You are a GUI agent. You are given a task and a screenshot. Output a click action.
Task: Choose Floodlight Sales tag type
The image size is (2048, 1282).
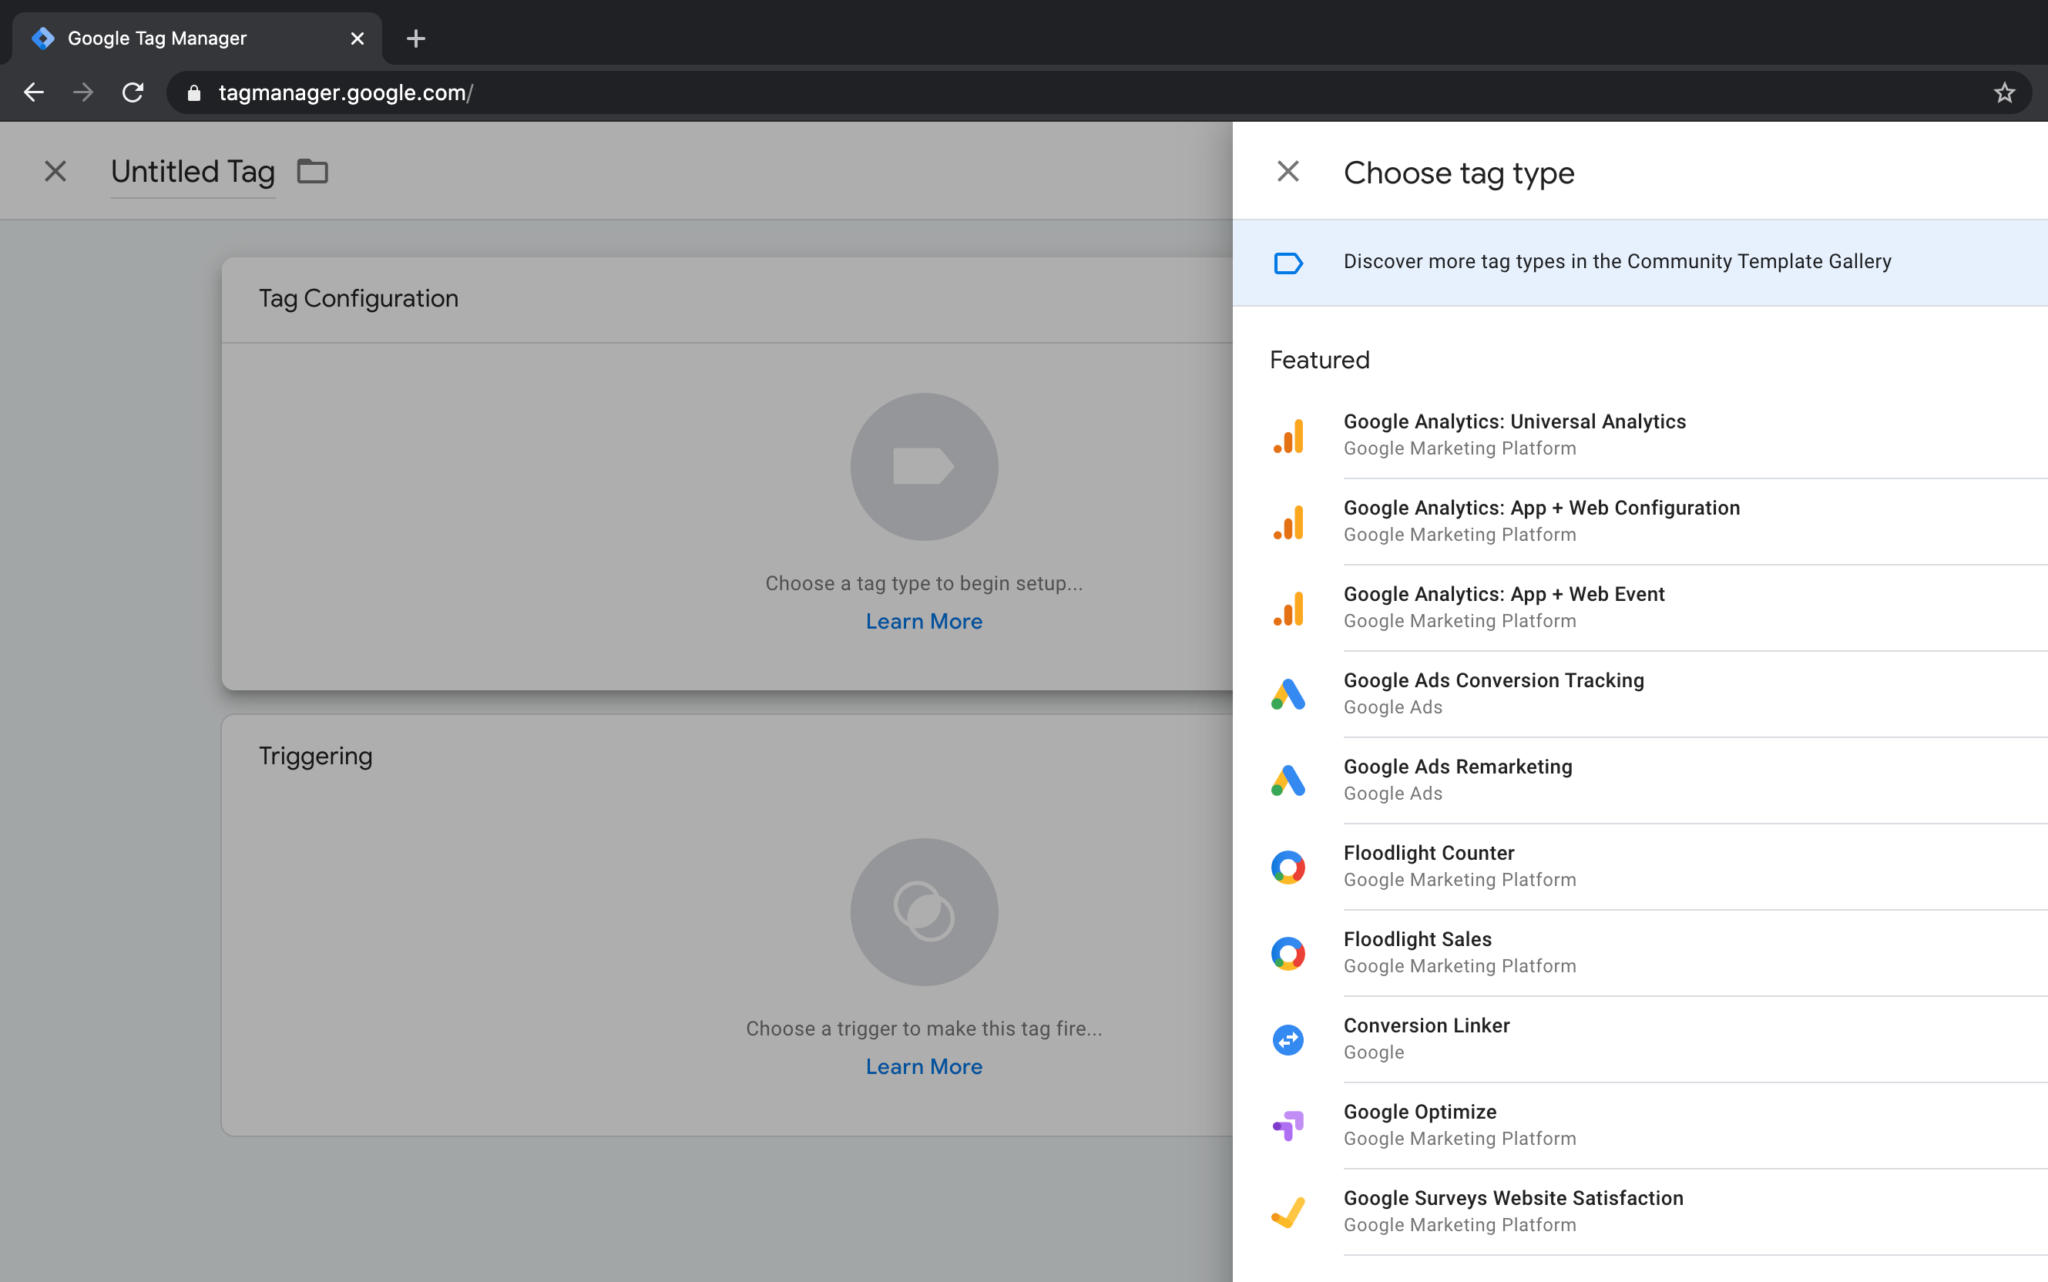point(1417,940)
